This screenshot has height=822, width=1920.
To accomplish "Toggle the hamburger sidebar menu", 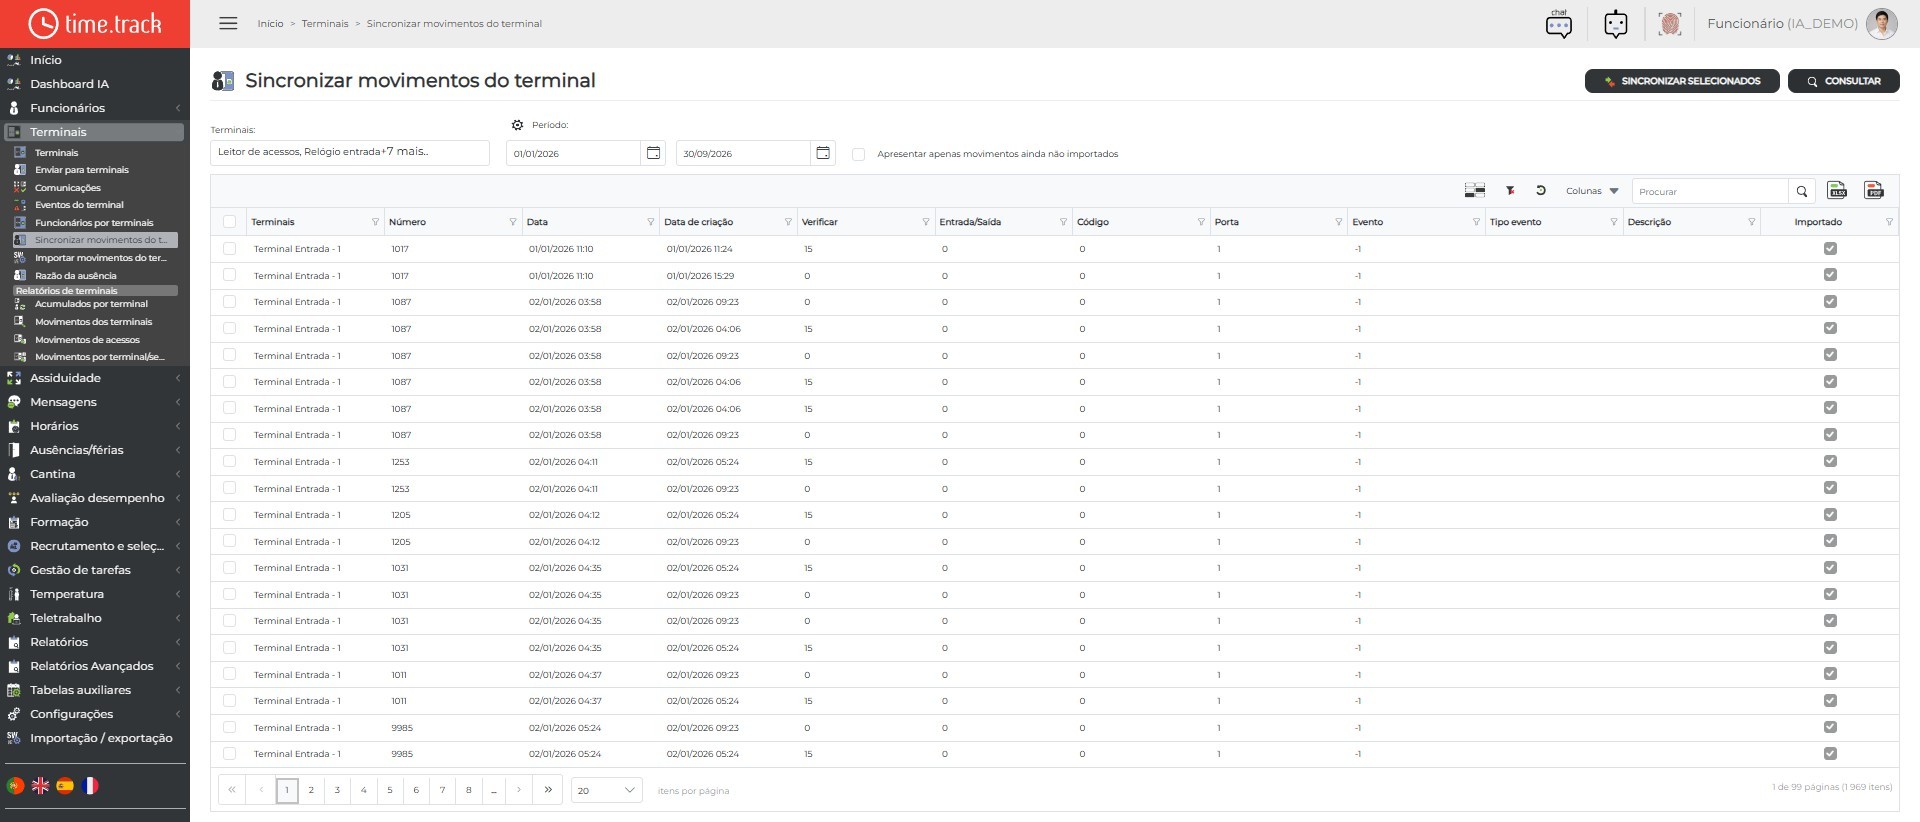I will point(228,23).
